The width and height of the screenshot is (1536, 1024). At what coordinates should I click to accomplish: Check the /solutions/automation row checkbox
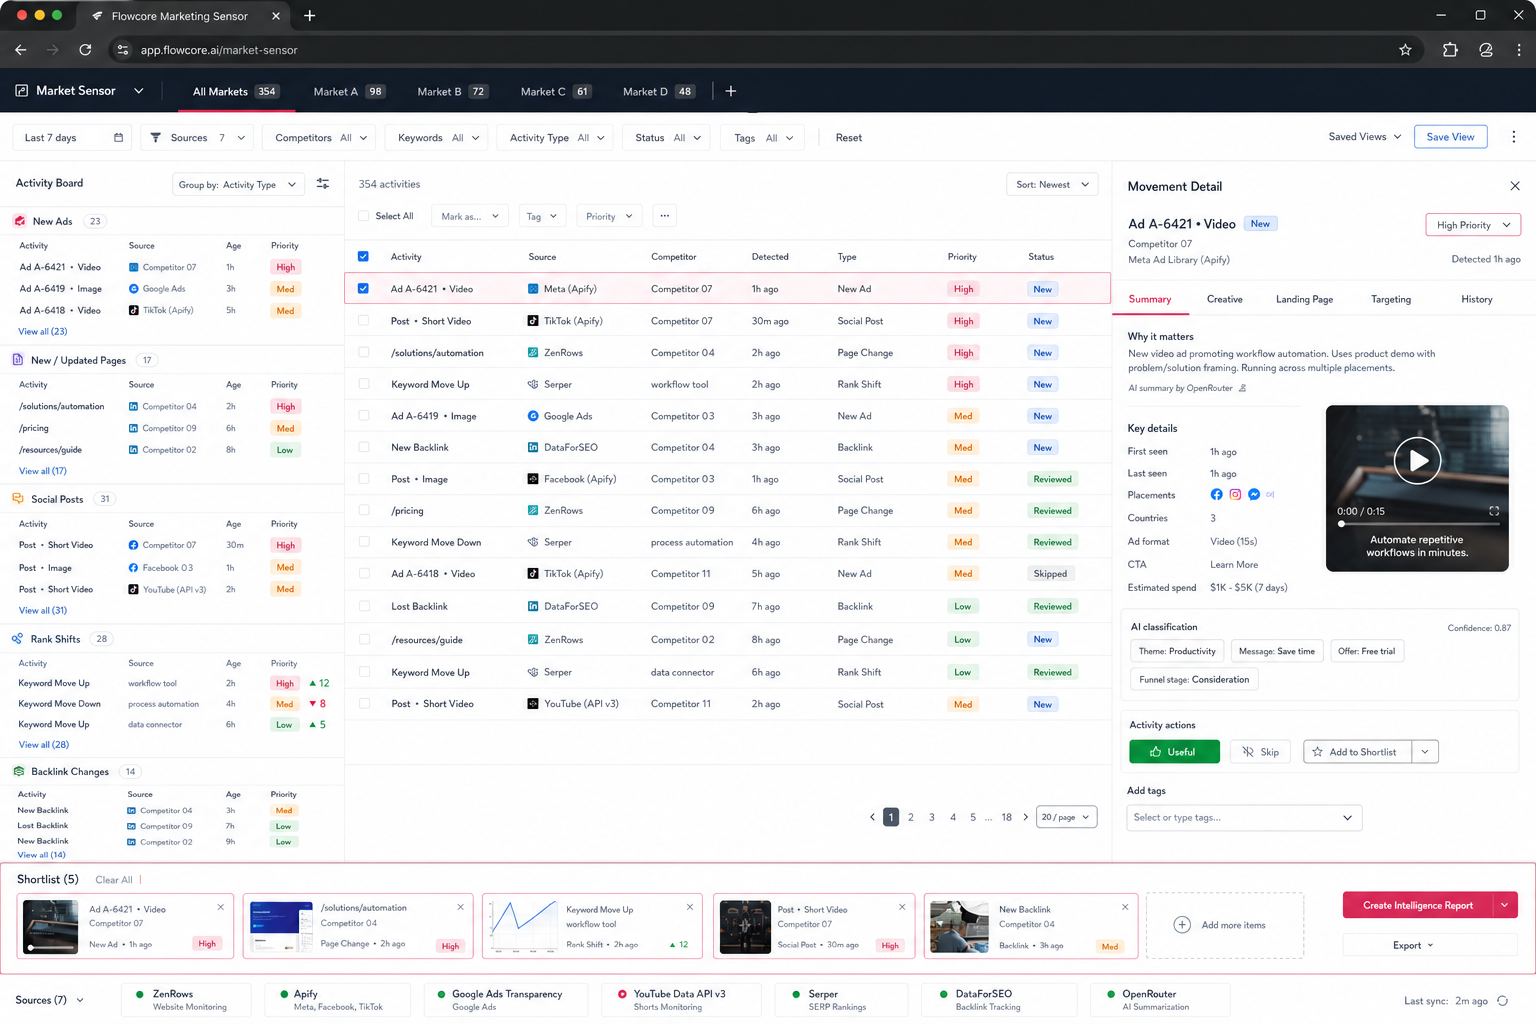click(363, 353)
